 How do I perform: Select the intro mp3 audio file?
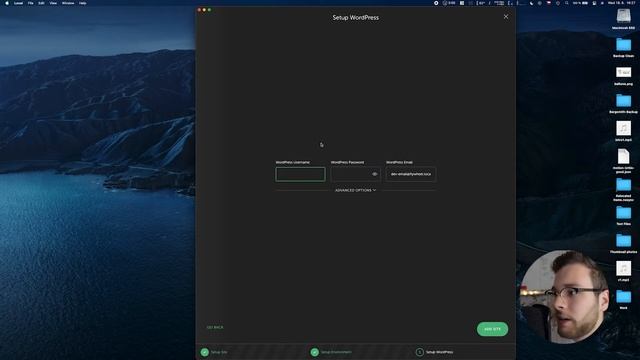(x=623, y=131)
